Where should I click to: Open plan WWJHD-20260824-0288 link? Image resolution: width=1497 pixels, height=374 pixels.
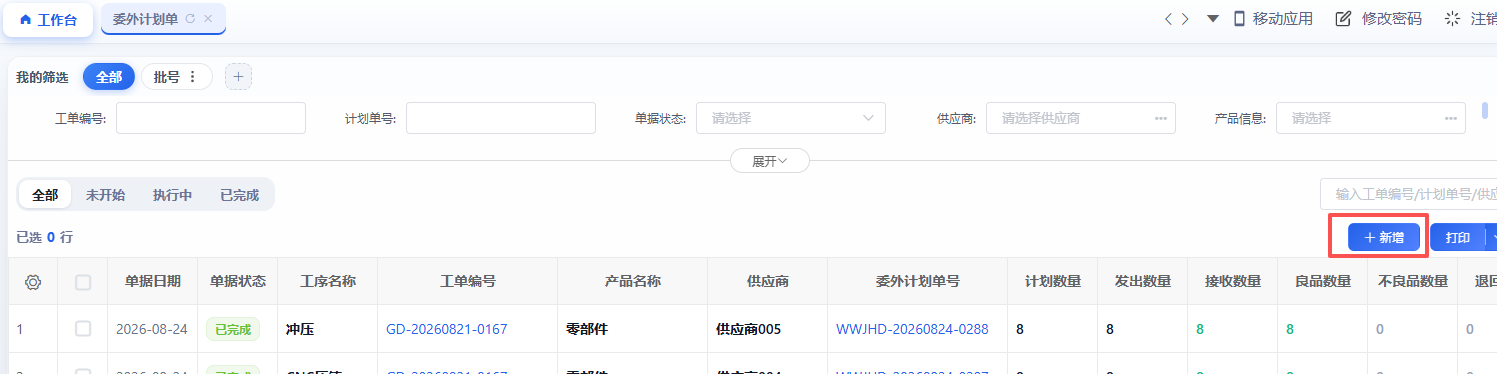pos(912,328)
